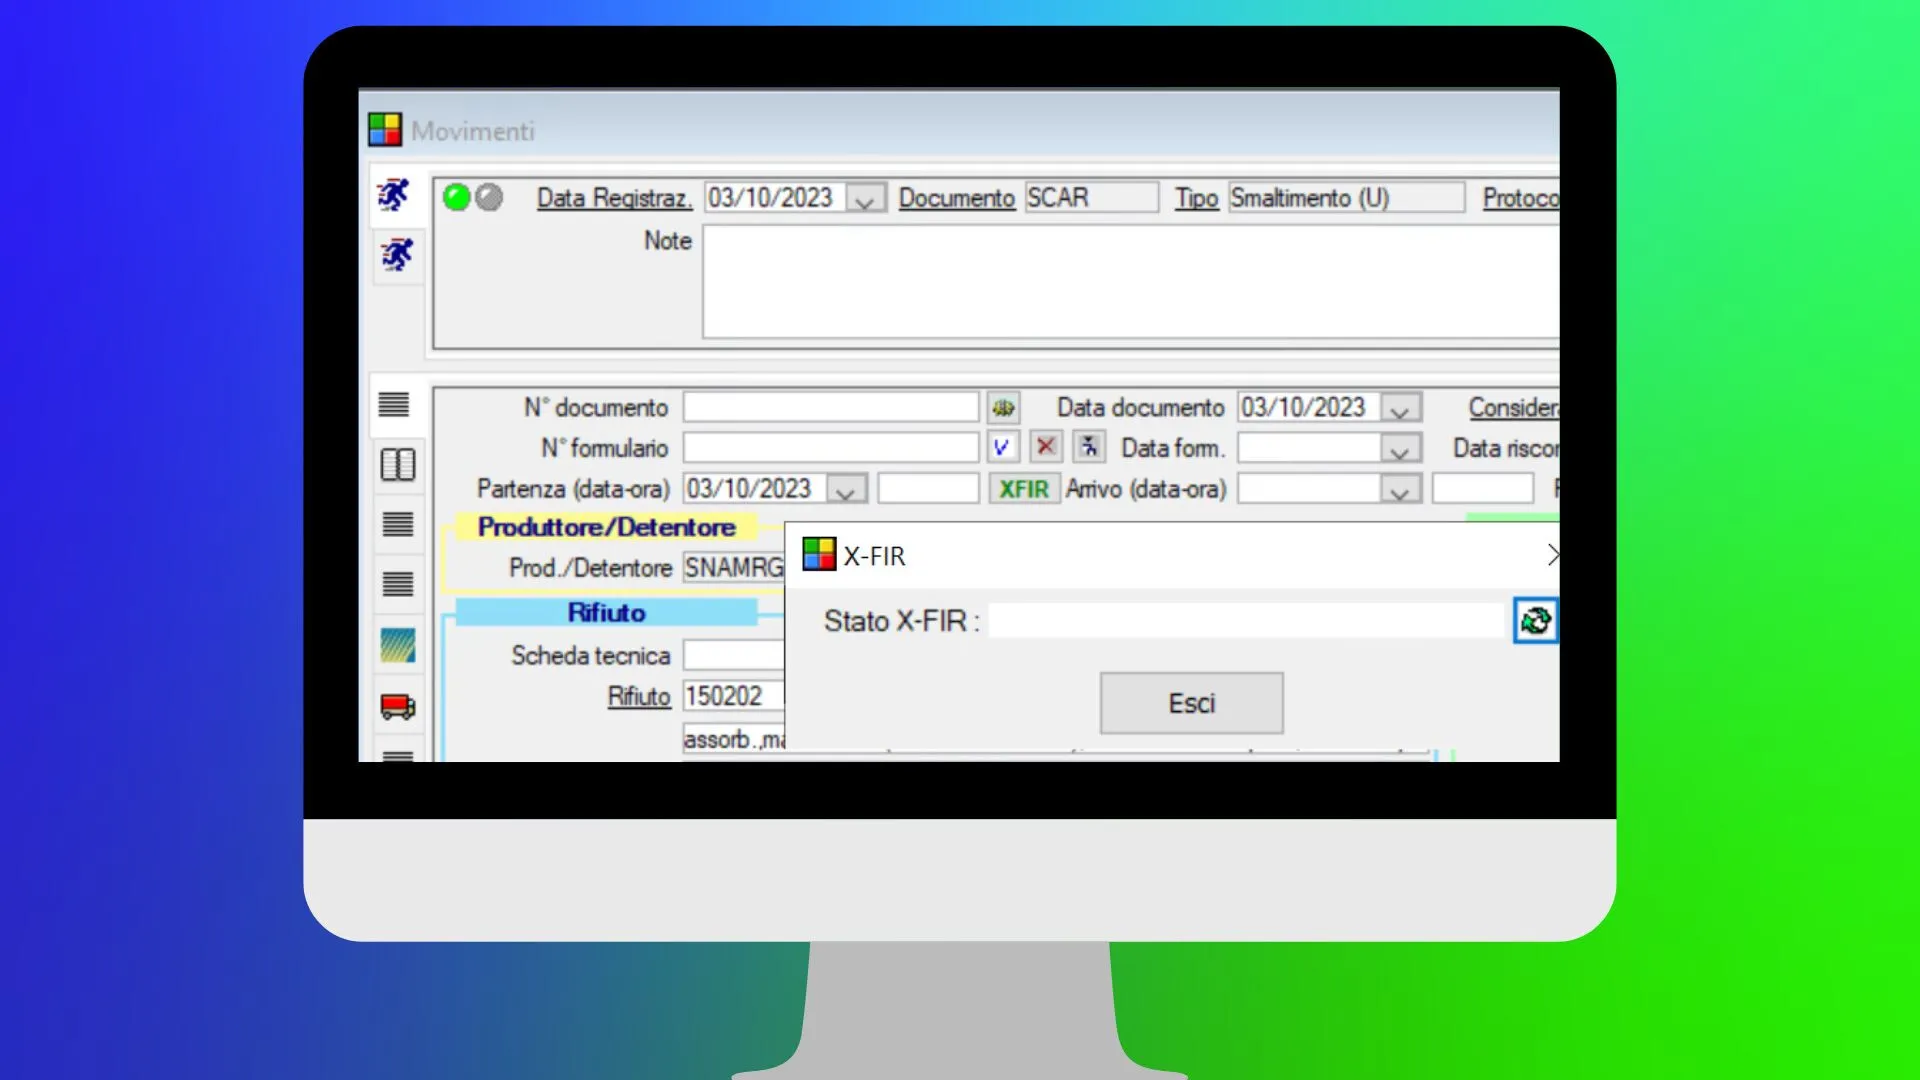The image size is (1920, 1080).
Task: Click the green XFIR button
Action: pyautogui.click(x=1024, y=489)
